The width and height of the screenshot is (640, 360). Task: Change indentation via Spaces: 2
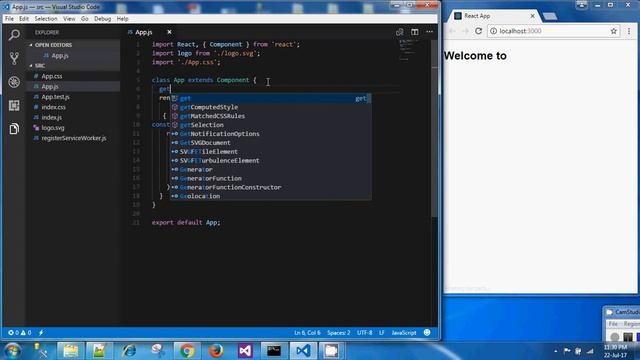338,333
